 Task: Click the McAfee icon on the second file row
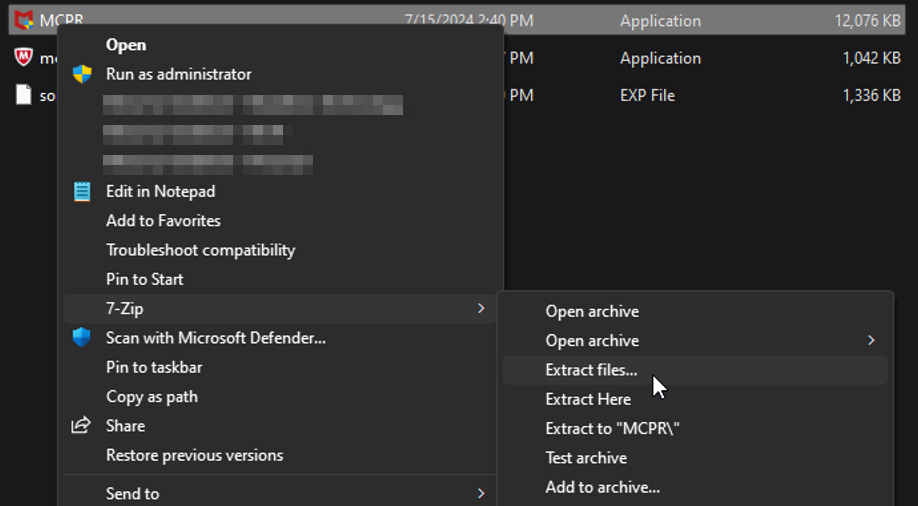[23, 58]
